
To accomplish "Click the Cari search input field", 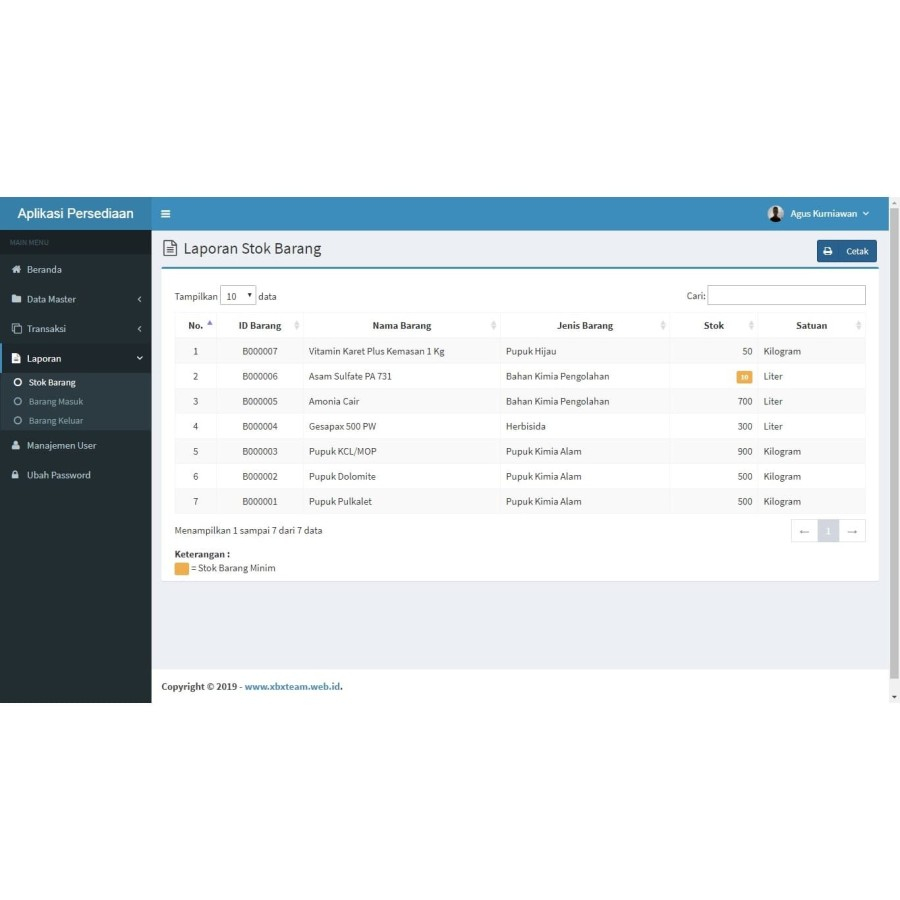I will [786, 295].
